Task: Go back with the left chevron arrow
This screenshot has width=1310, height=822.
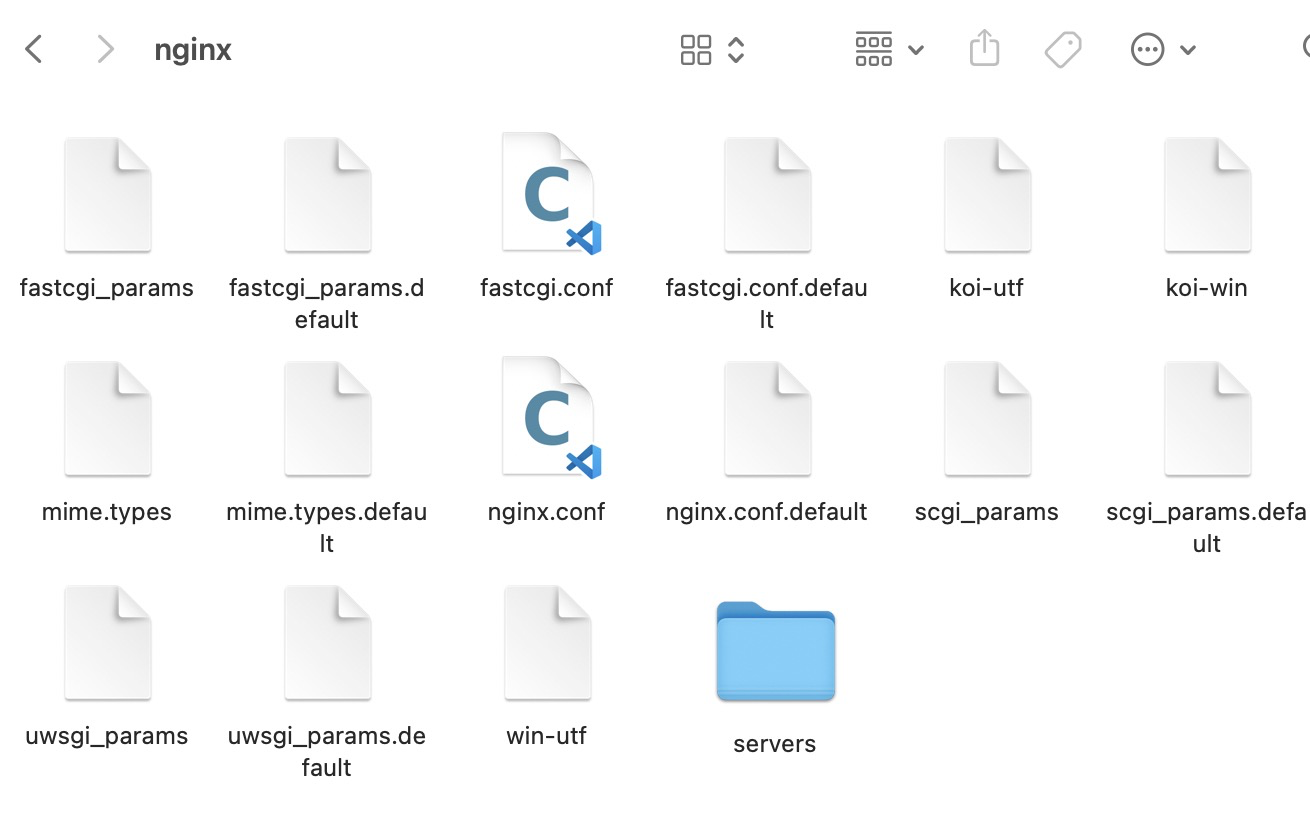Action: (34, 49)
